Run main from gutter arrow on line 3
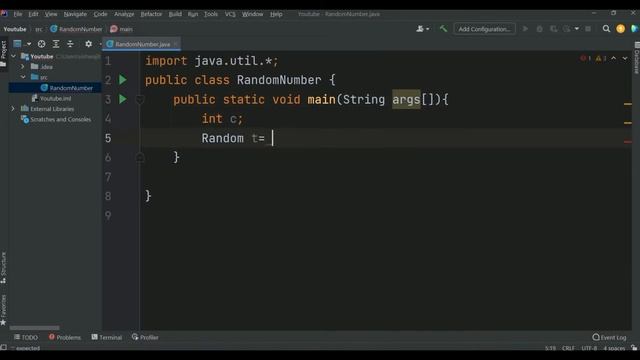640x360 pixels. 122,99
